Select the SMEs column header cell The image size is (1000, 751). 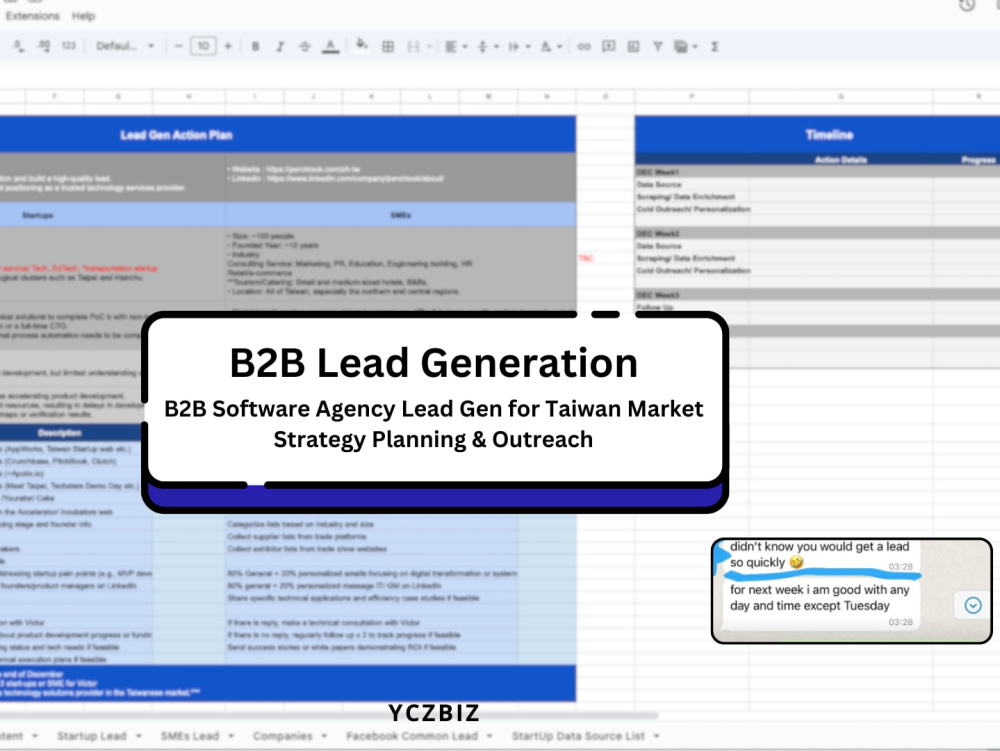tap(401, 215)
